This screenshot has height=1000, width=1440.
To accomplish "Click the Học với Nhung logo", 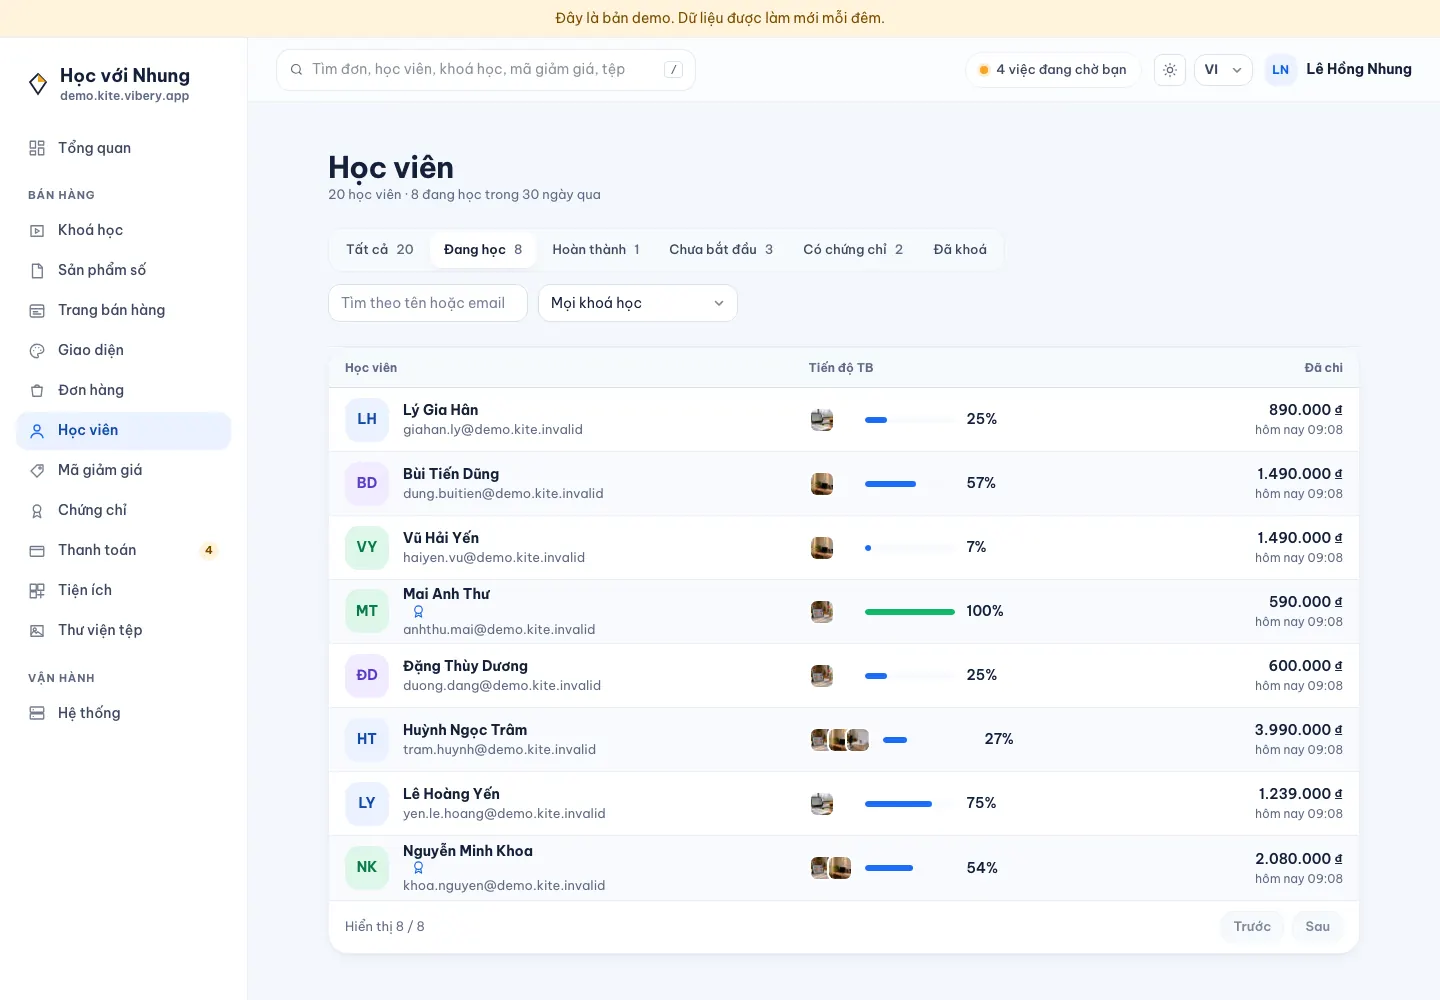I will click(38, 84).
